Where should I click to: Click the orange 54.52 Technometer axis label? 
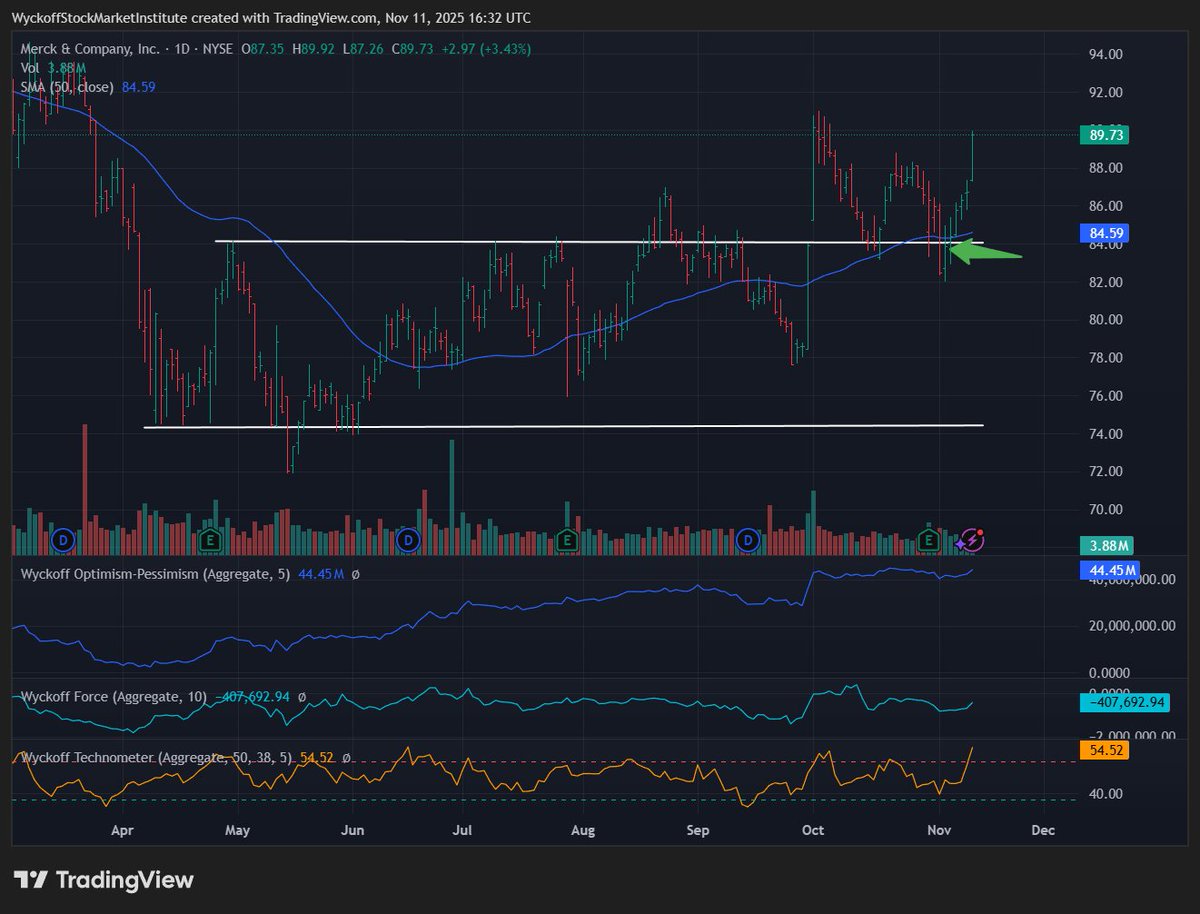pyautogui.click(x=1104, y=749)
